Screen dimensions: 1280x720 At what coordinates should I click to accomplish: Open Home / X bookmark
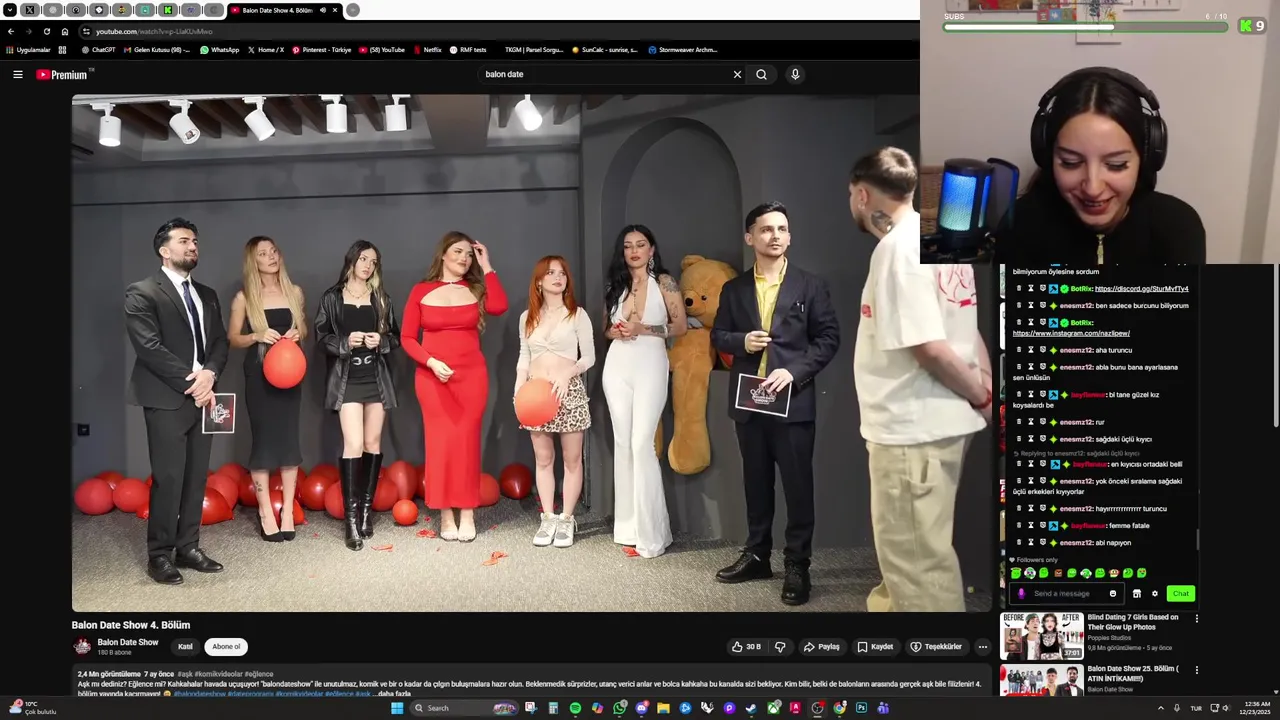265,50
